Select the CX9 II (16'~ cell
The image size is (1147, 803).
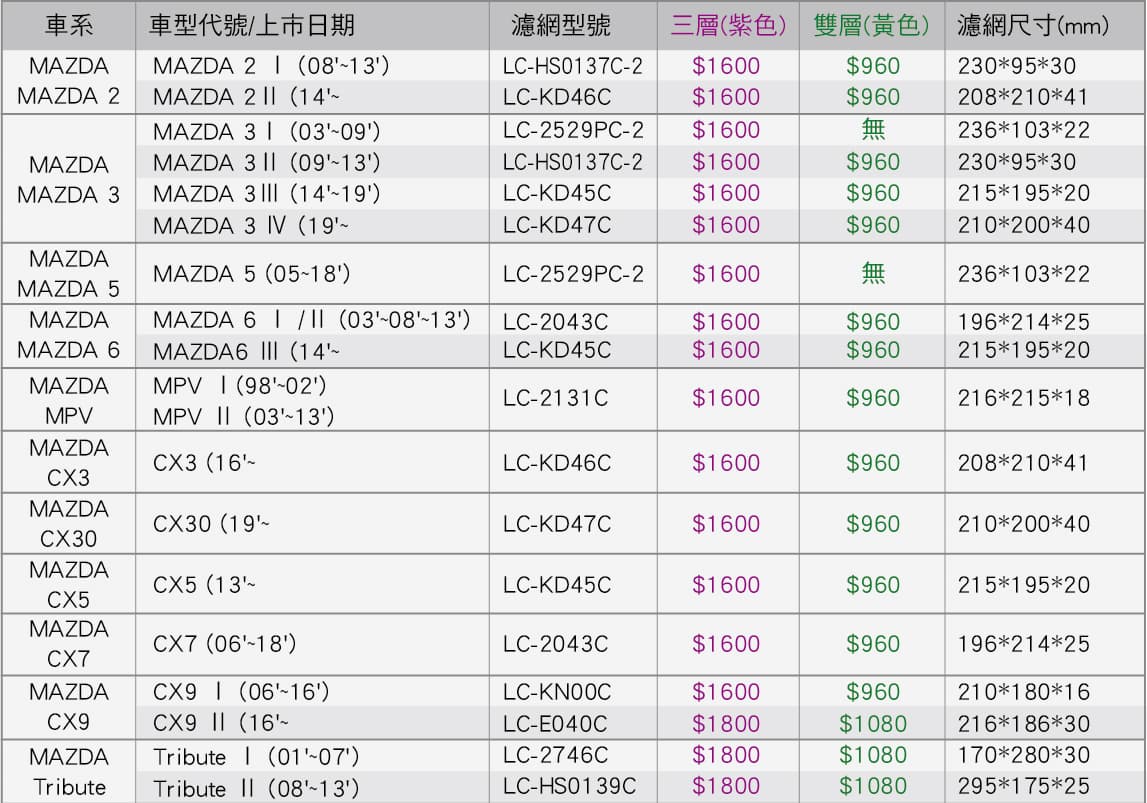pos(220,723)
